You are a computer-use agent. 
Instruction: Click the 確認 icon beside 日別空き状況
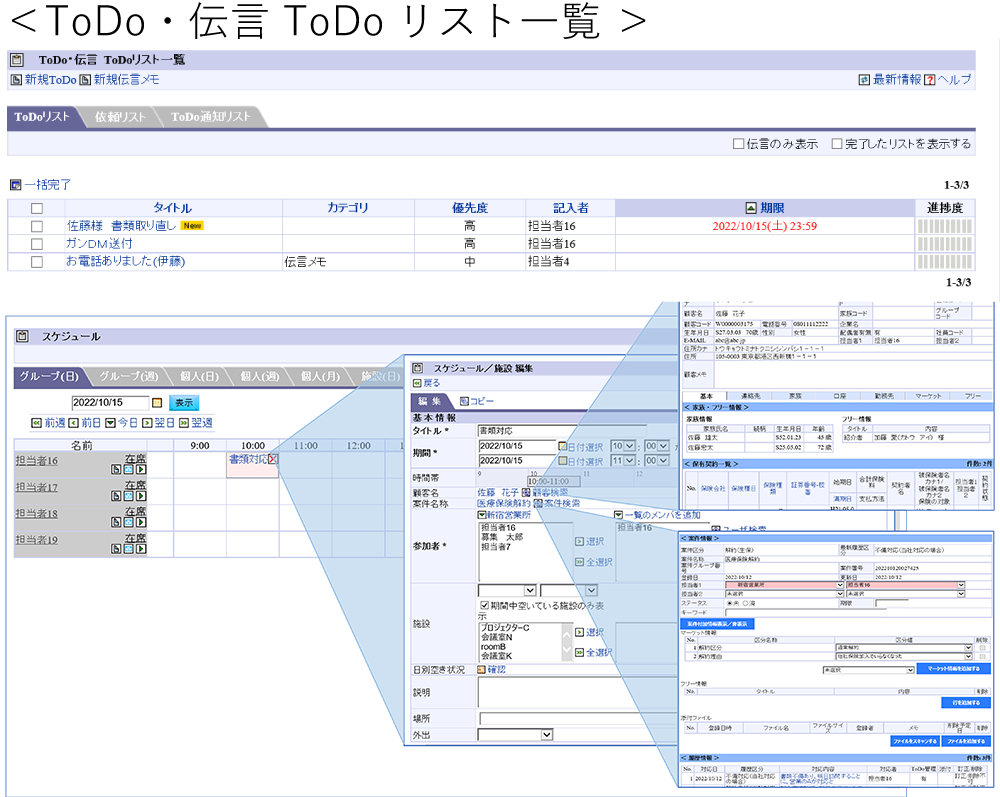[x=482, y=670]
